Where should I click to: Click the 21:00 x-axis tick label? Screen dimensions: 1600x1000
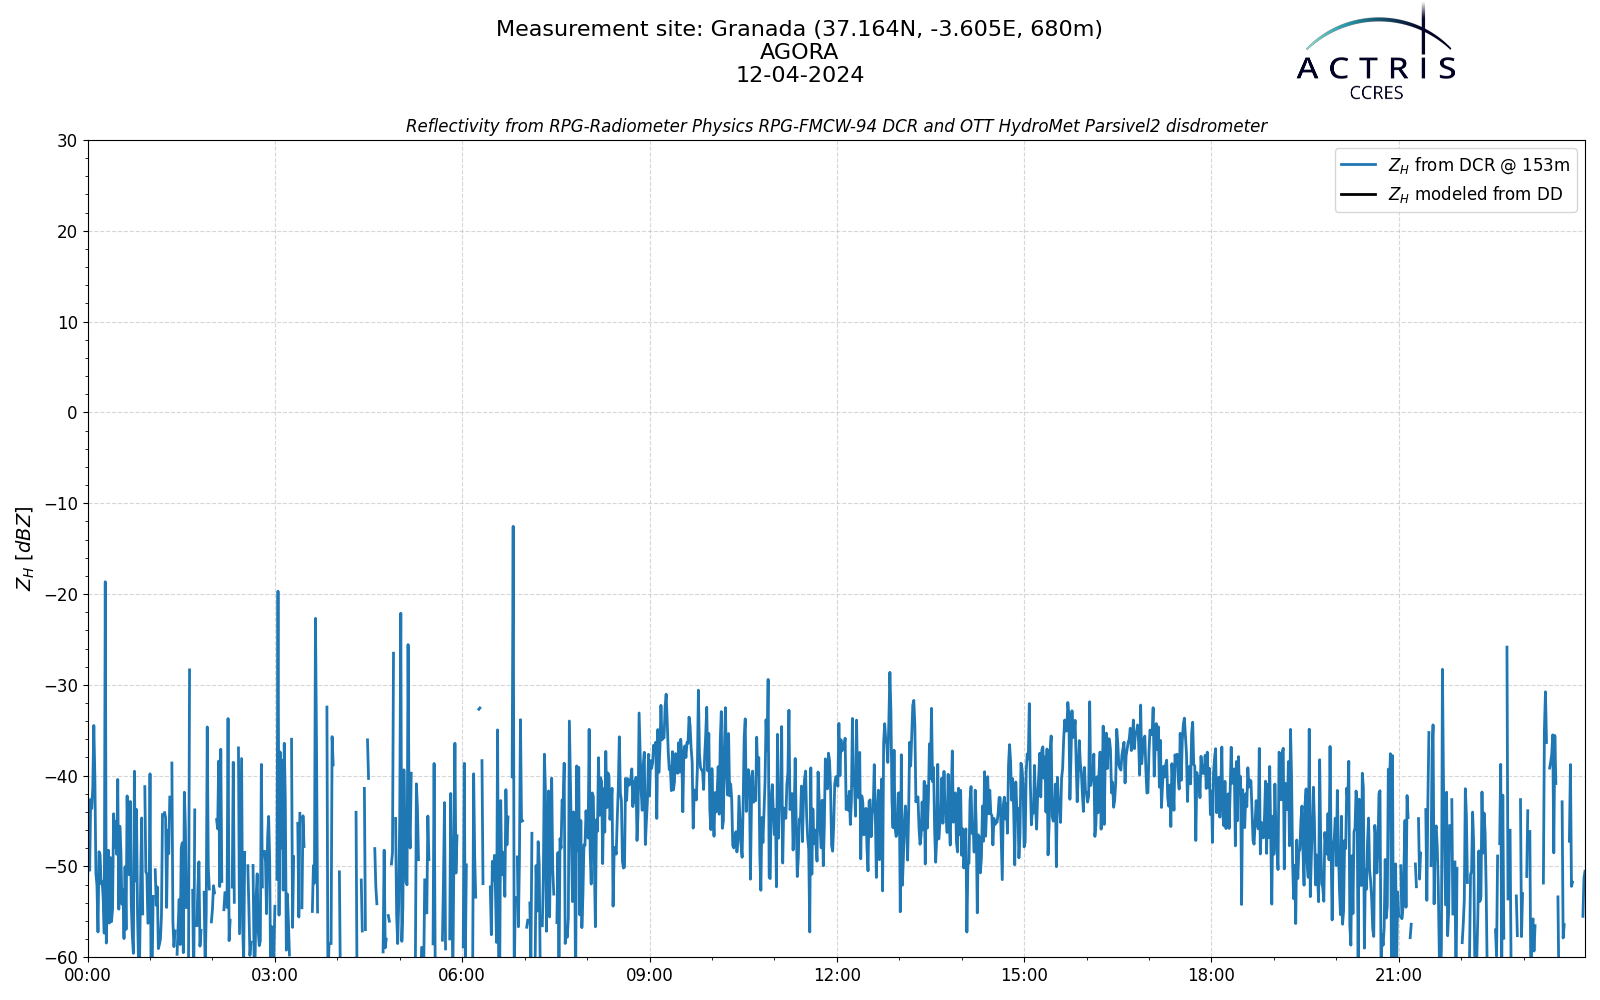1398,975
